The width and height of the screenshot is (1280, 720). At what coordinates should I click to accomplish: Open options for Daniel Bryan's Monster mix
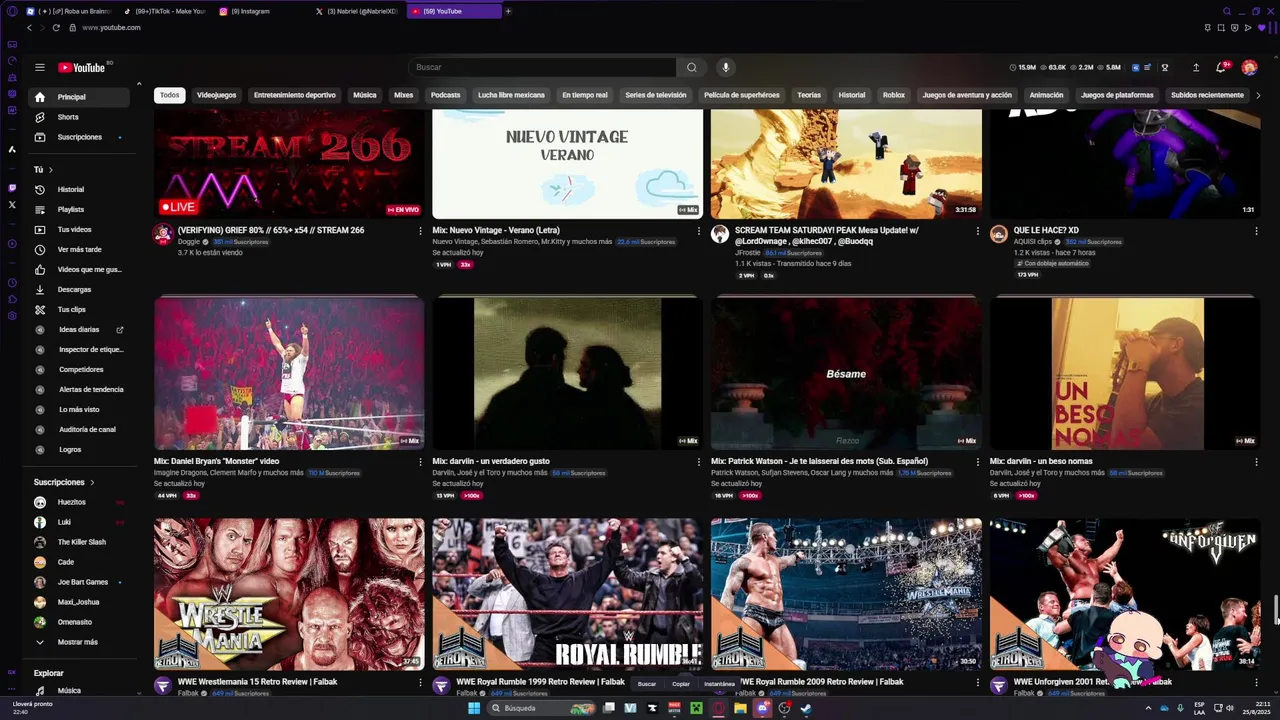click(x=420, y=462)
